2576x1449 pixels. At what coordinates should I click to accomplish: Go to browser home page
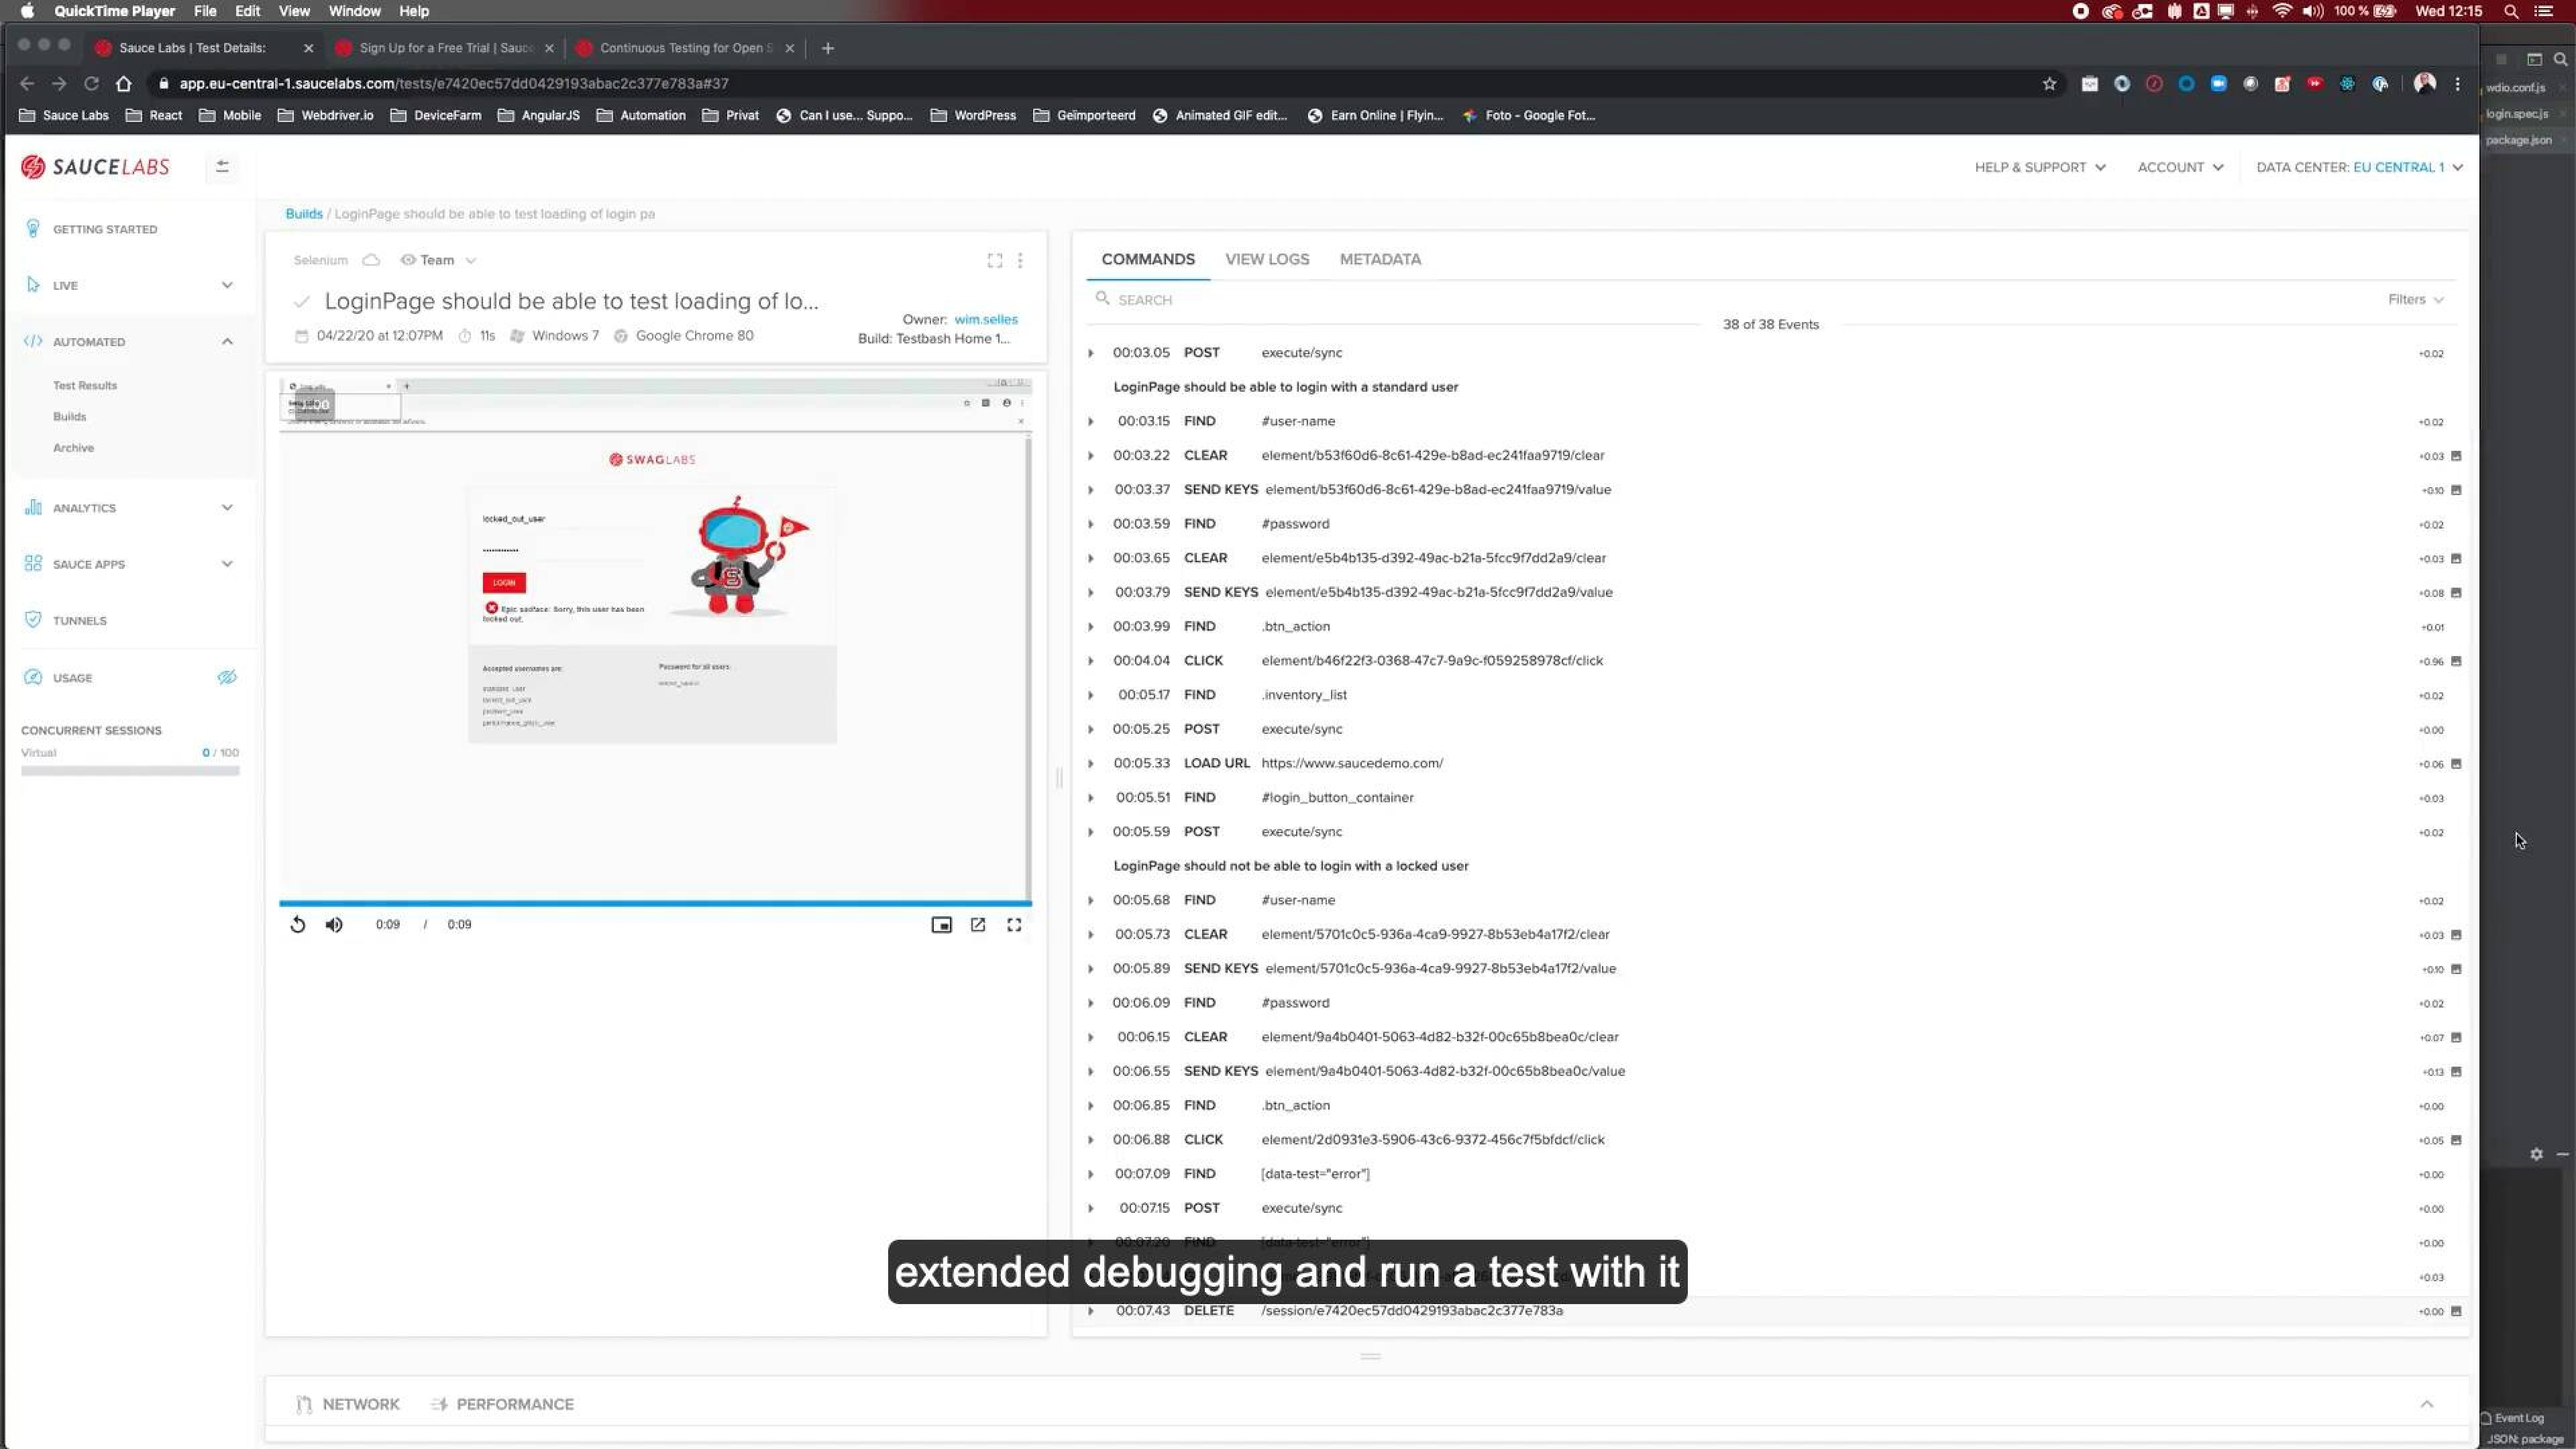[x=123, y=83]
